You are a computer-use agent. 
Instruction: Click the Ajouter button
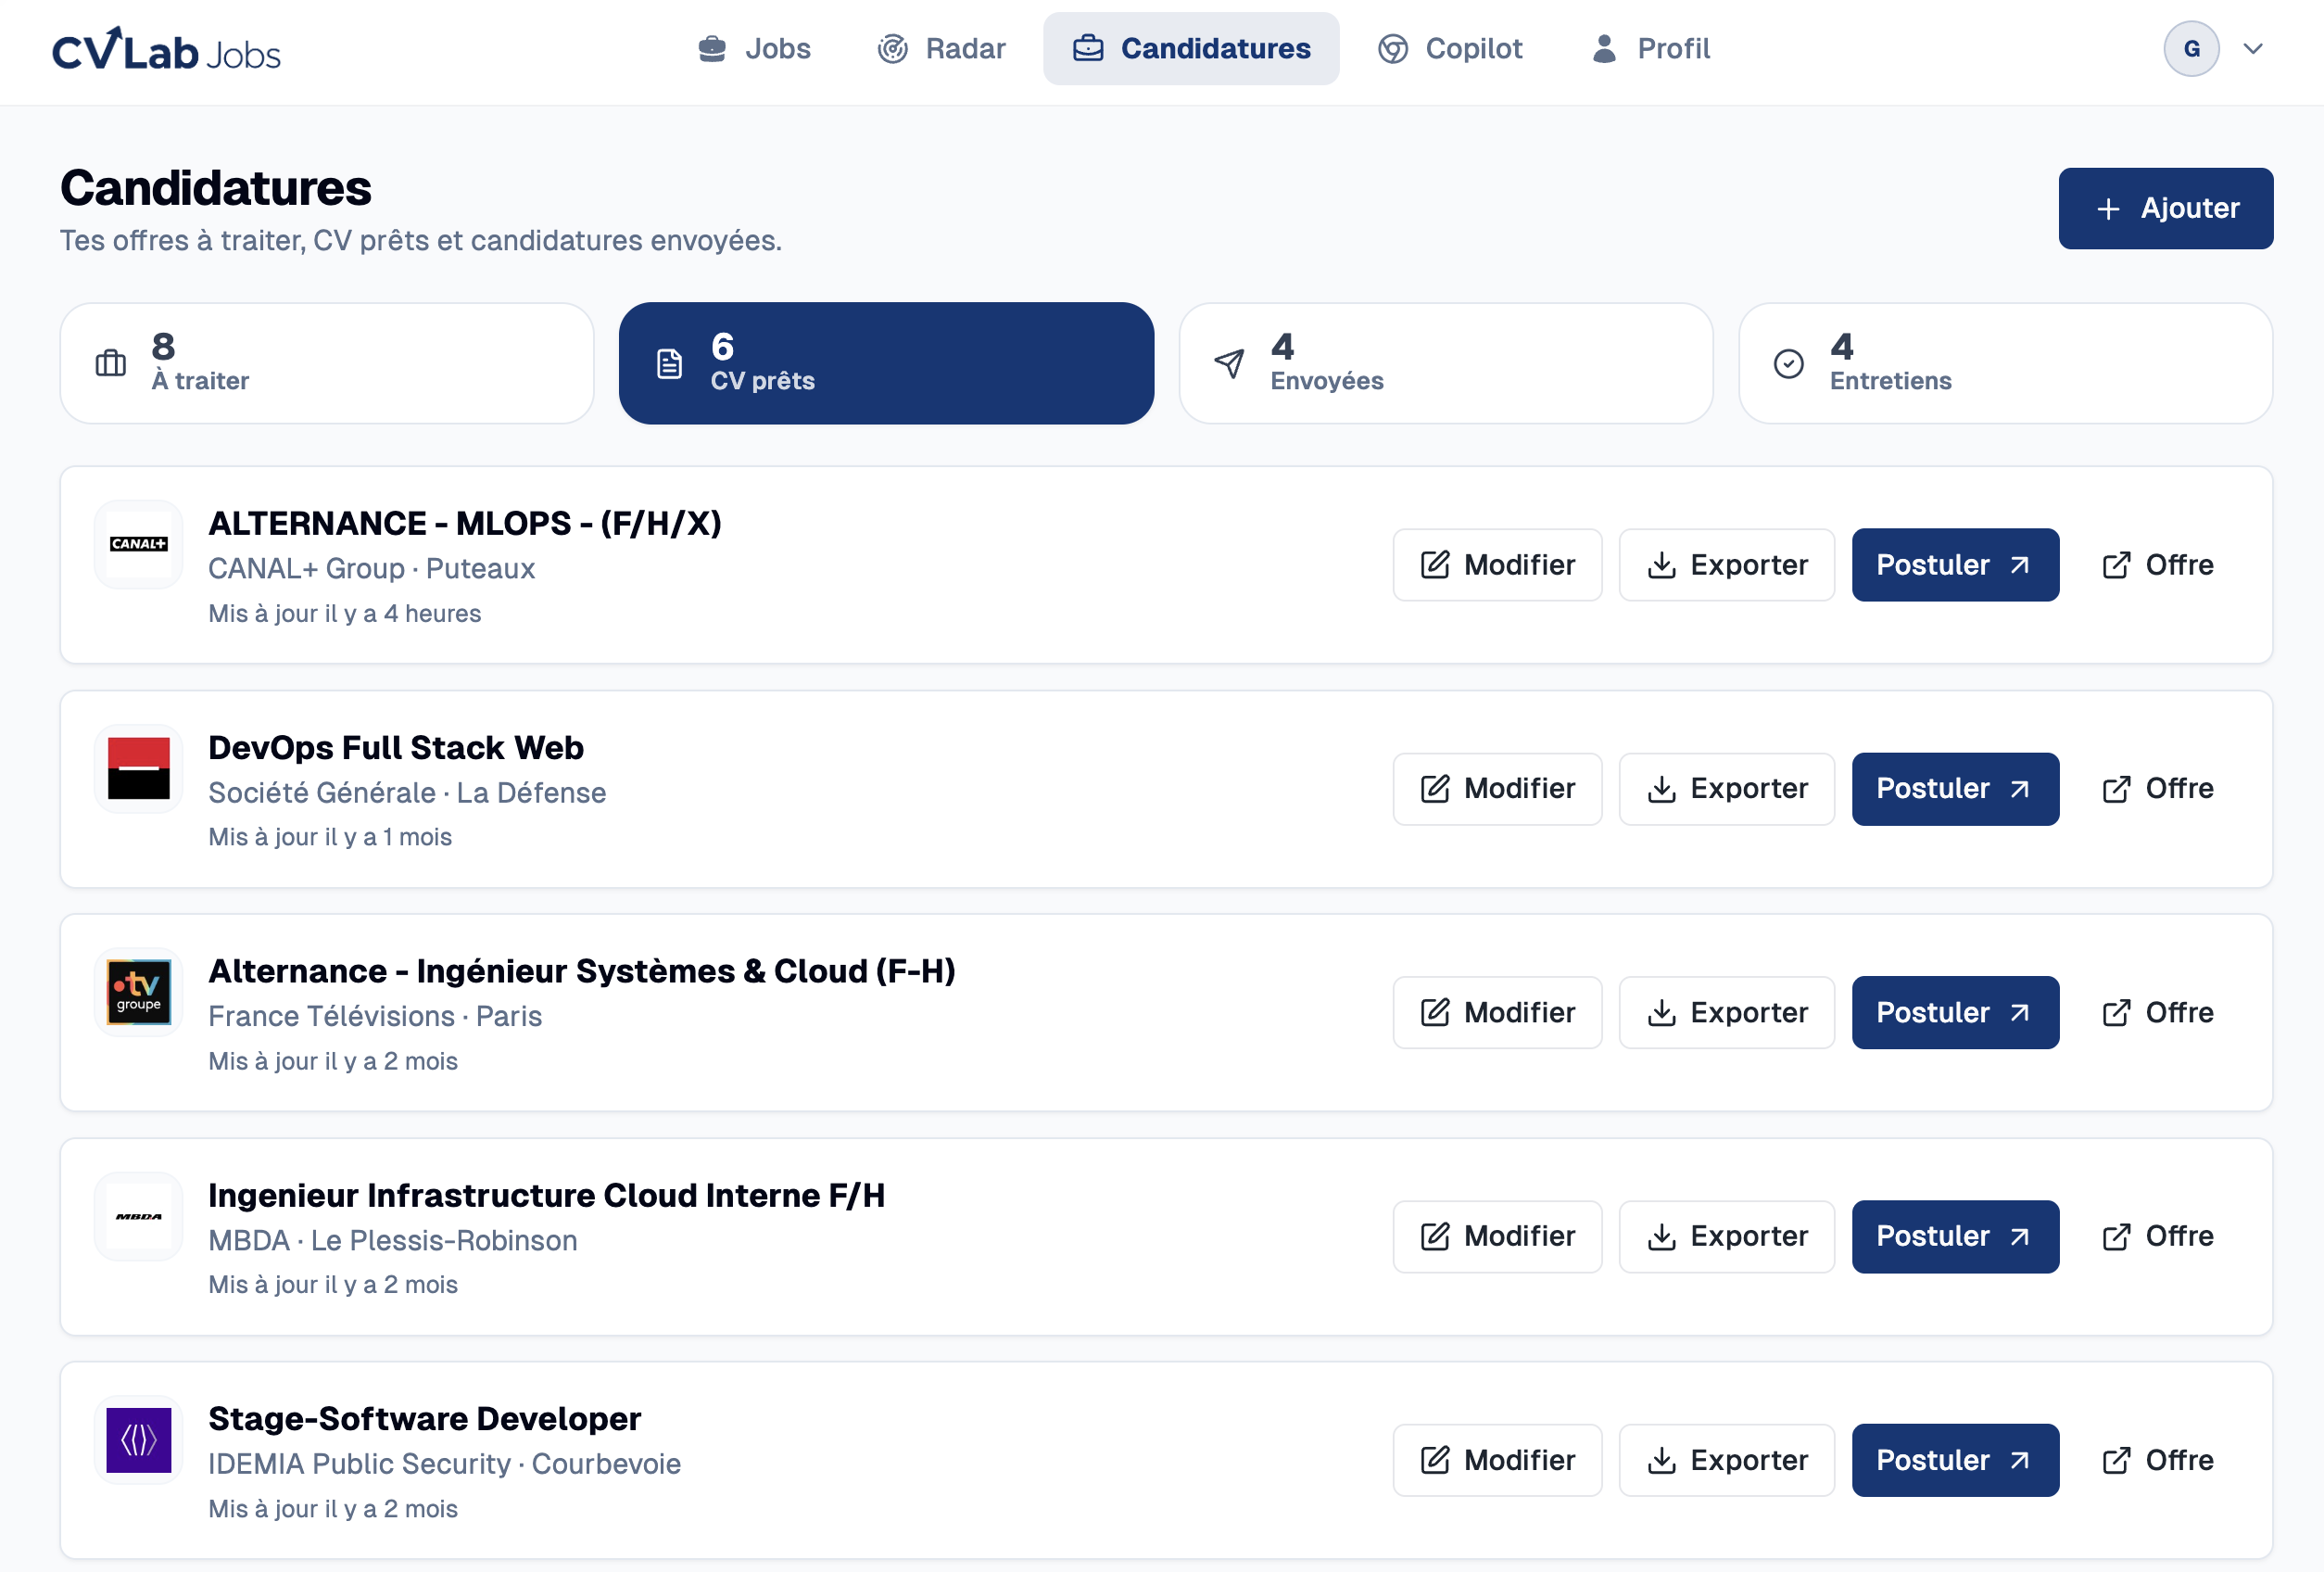pyautogui.click(x=2166, y=208)
